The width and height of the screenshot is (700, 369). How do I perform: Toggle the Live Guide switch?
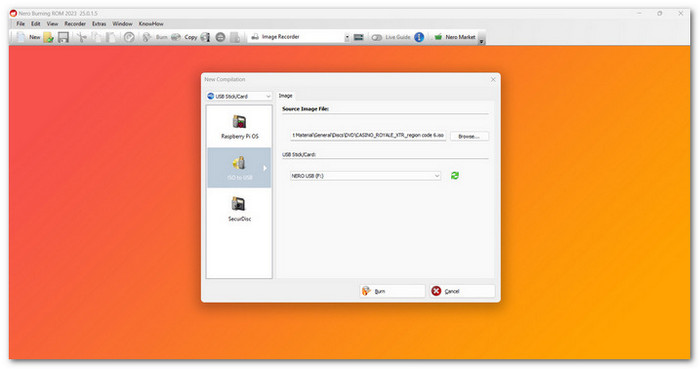391,37
